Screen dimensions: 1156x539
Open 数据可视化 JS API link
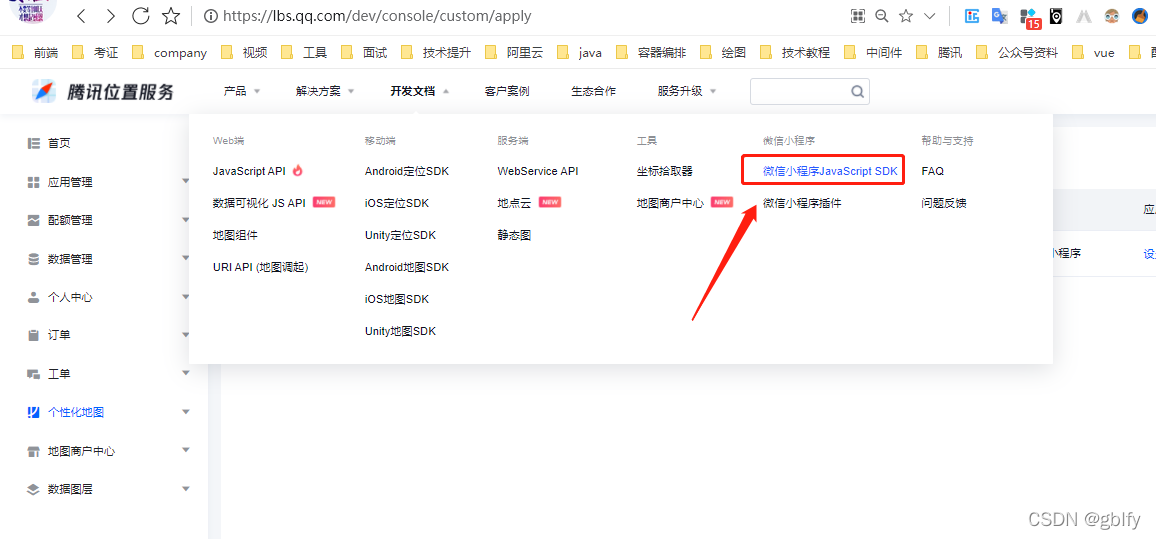(259, 203)
